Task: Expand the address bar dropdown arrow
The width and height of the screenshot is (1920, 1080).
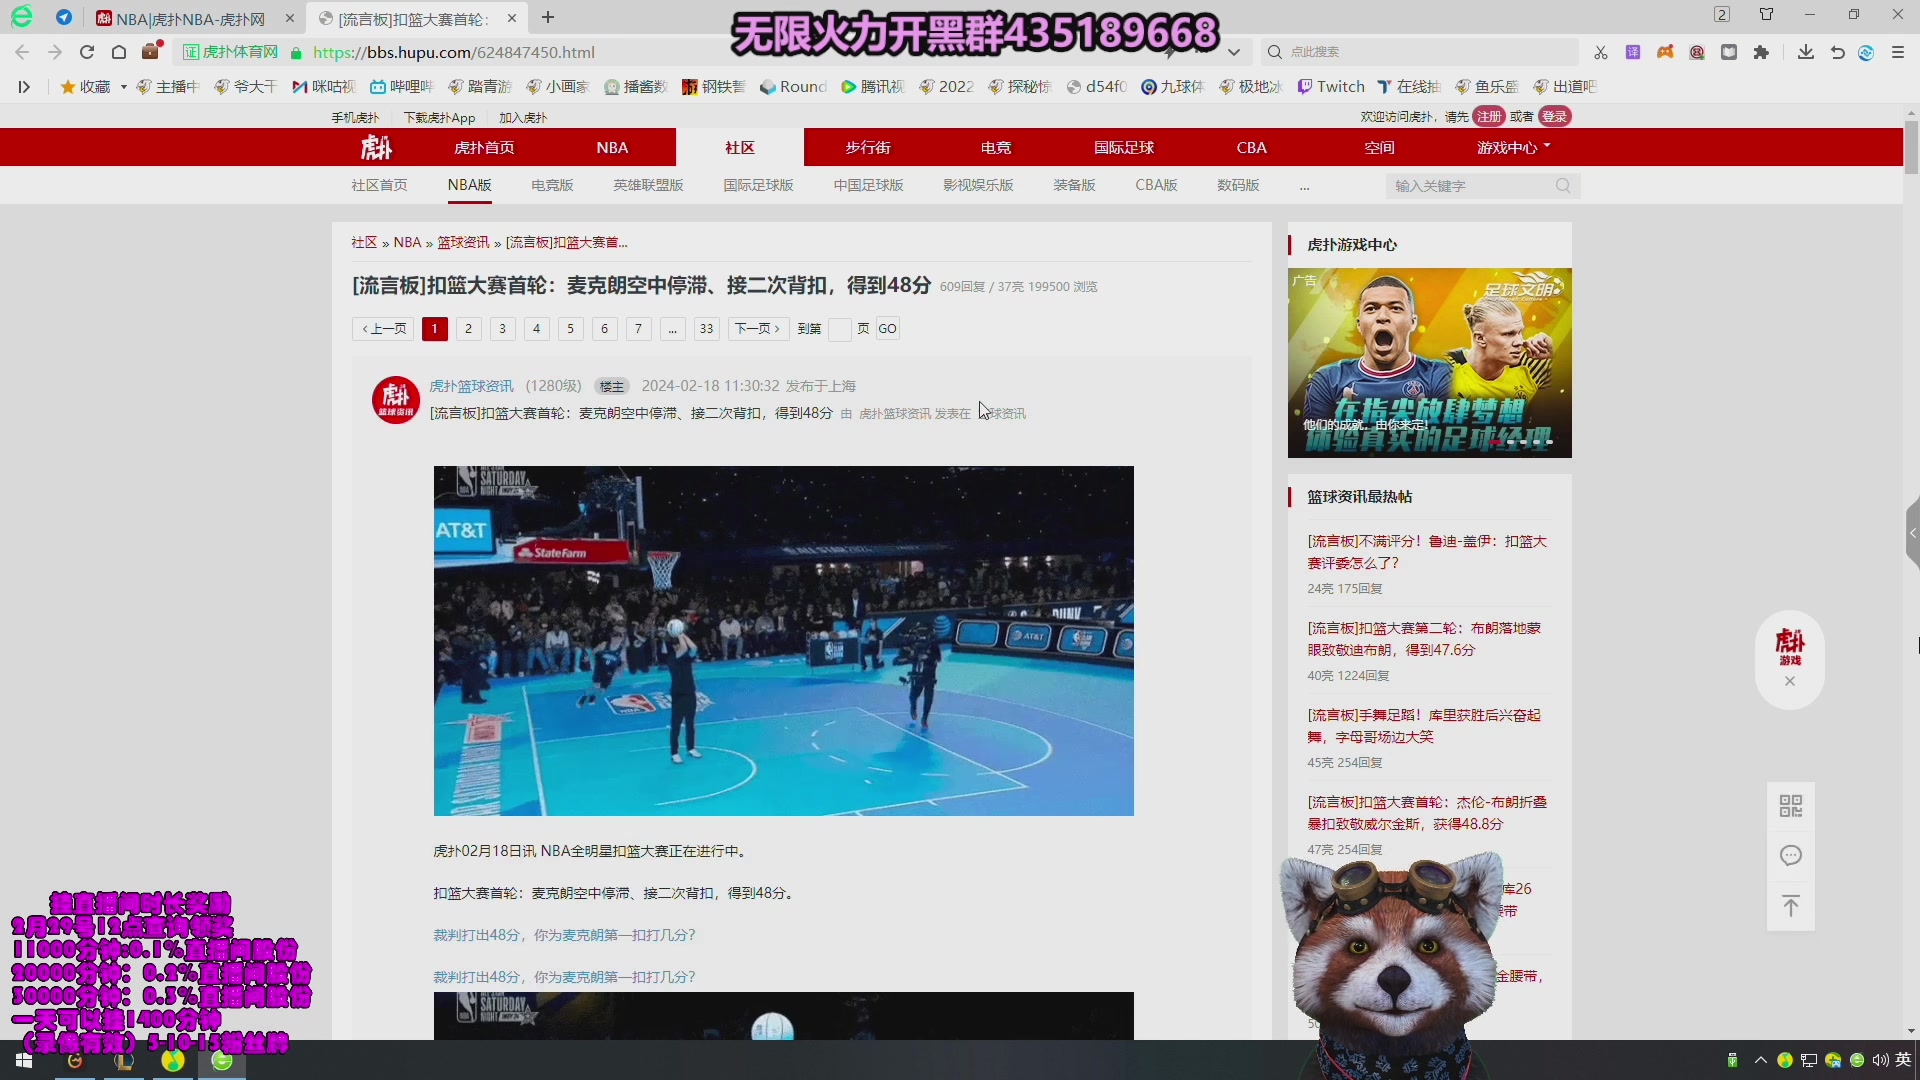Action: (x=1234, y=52)
